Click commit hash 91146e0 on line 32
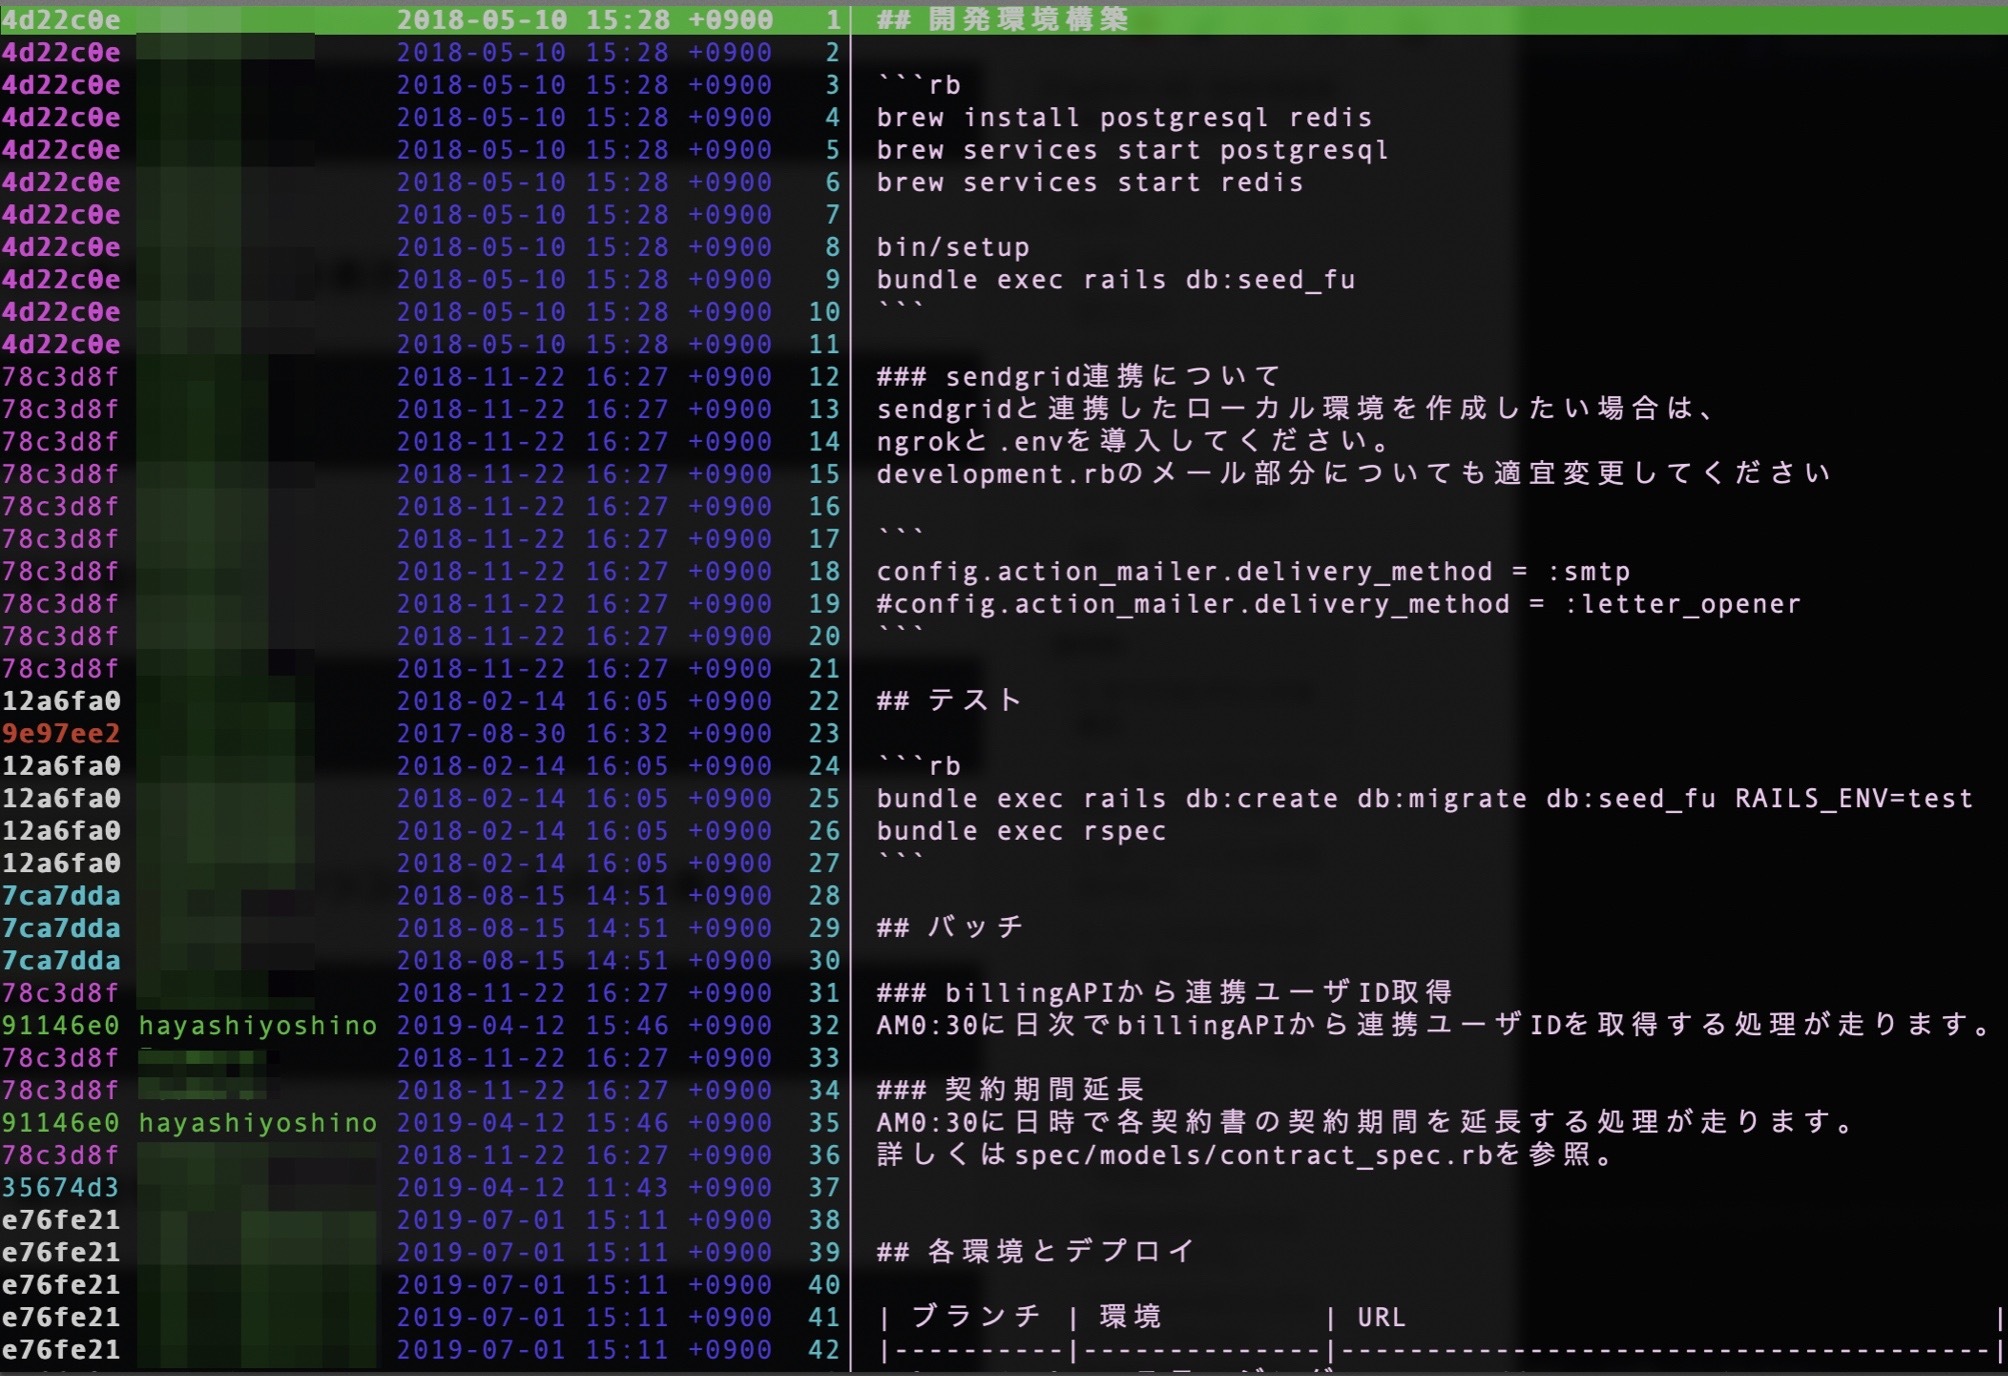 (61, 1026)
